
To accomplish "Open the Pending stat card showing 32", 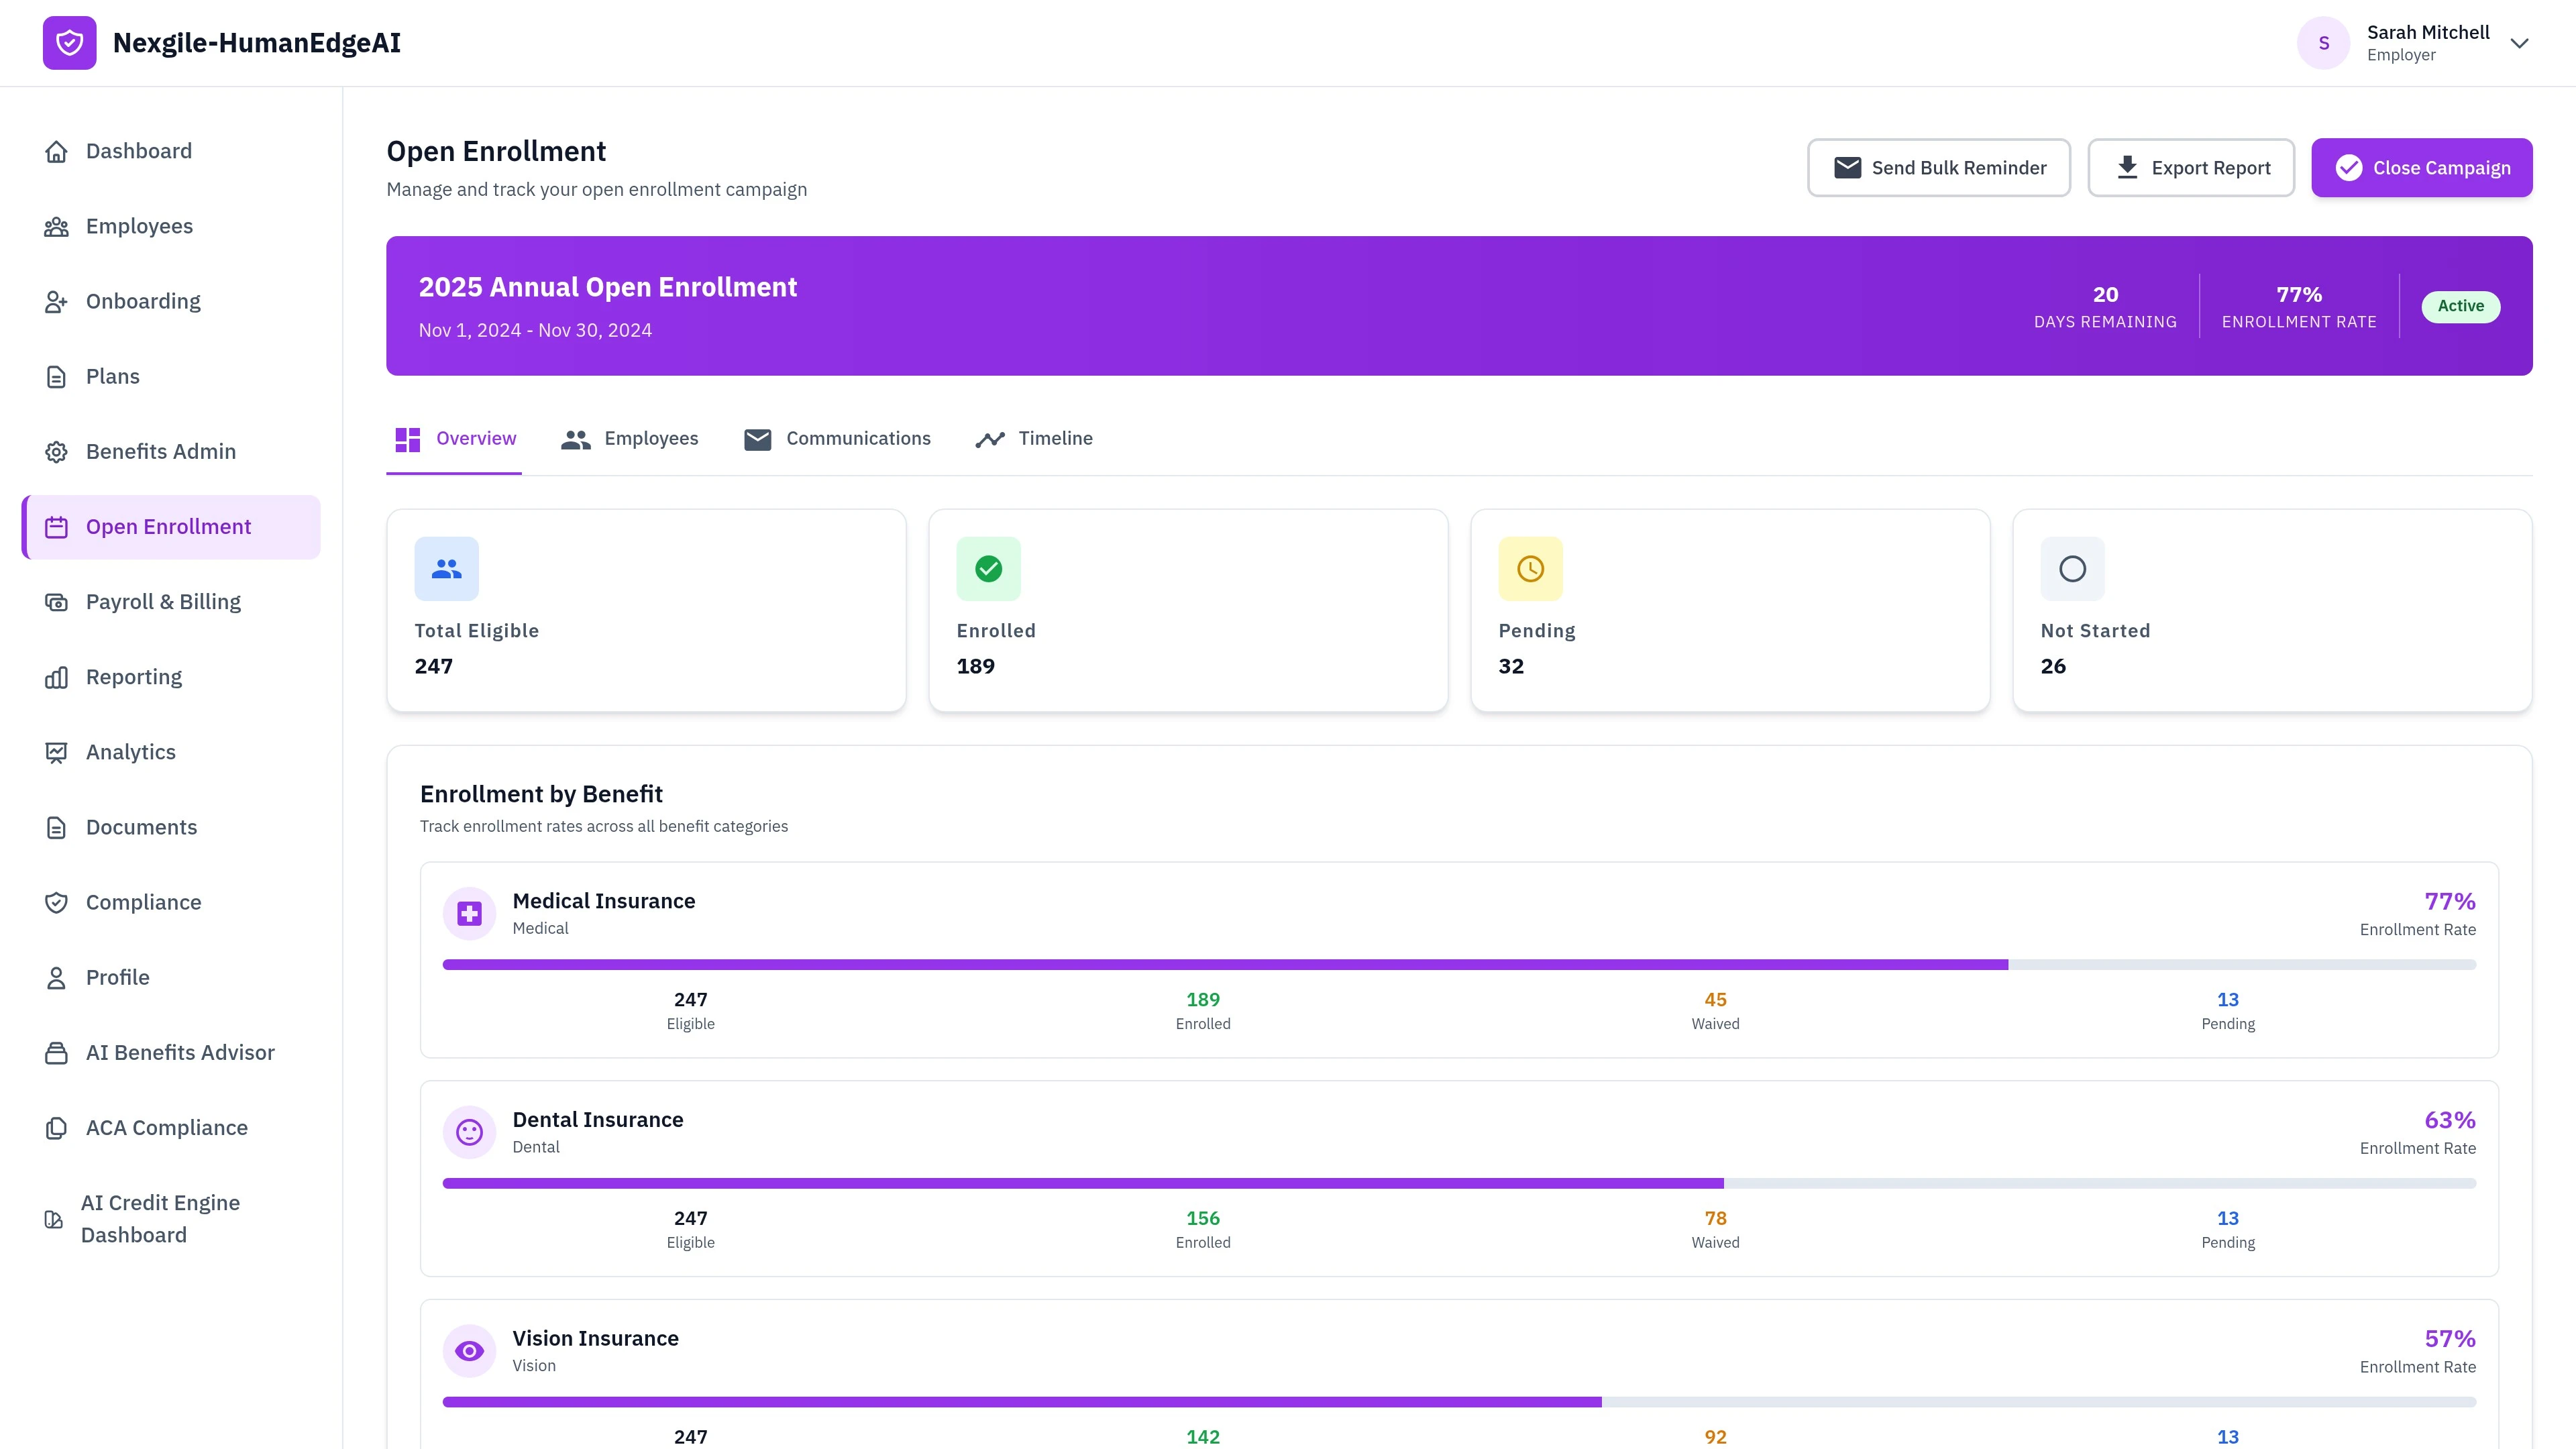I will coord(1730,610).
